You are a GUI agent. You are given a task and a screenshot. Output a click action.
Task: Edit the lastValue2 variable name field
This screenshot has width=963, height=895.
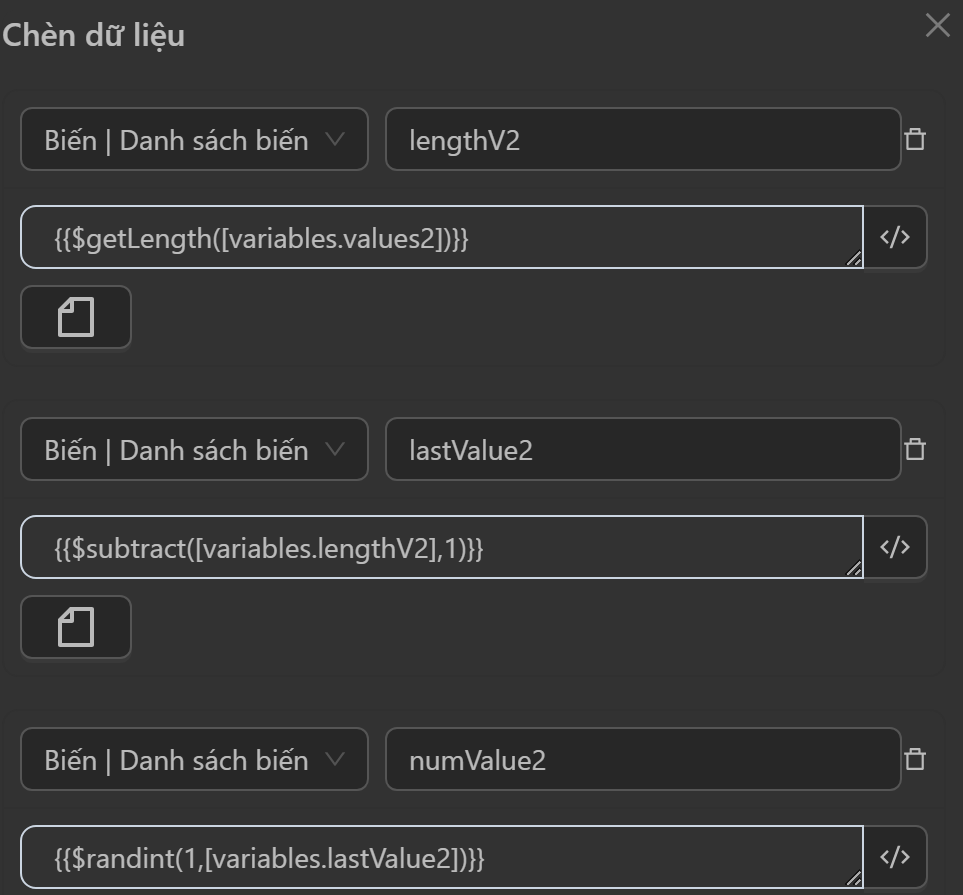(x=642, y=450)
